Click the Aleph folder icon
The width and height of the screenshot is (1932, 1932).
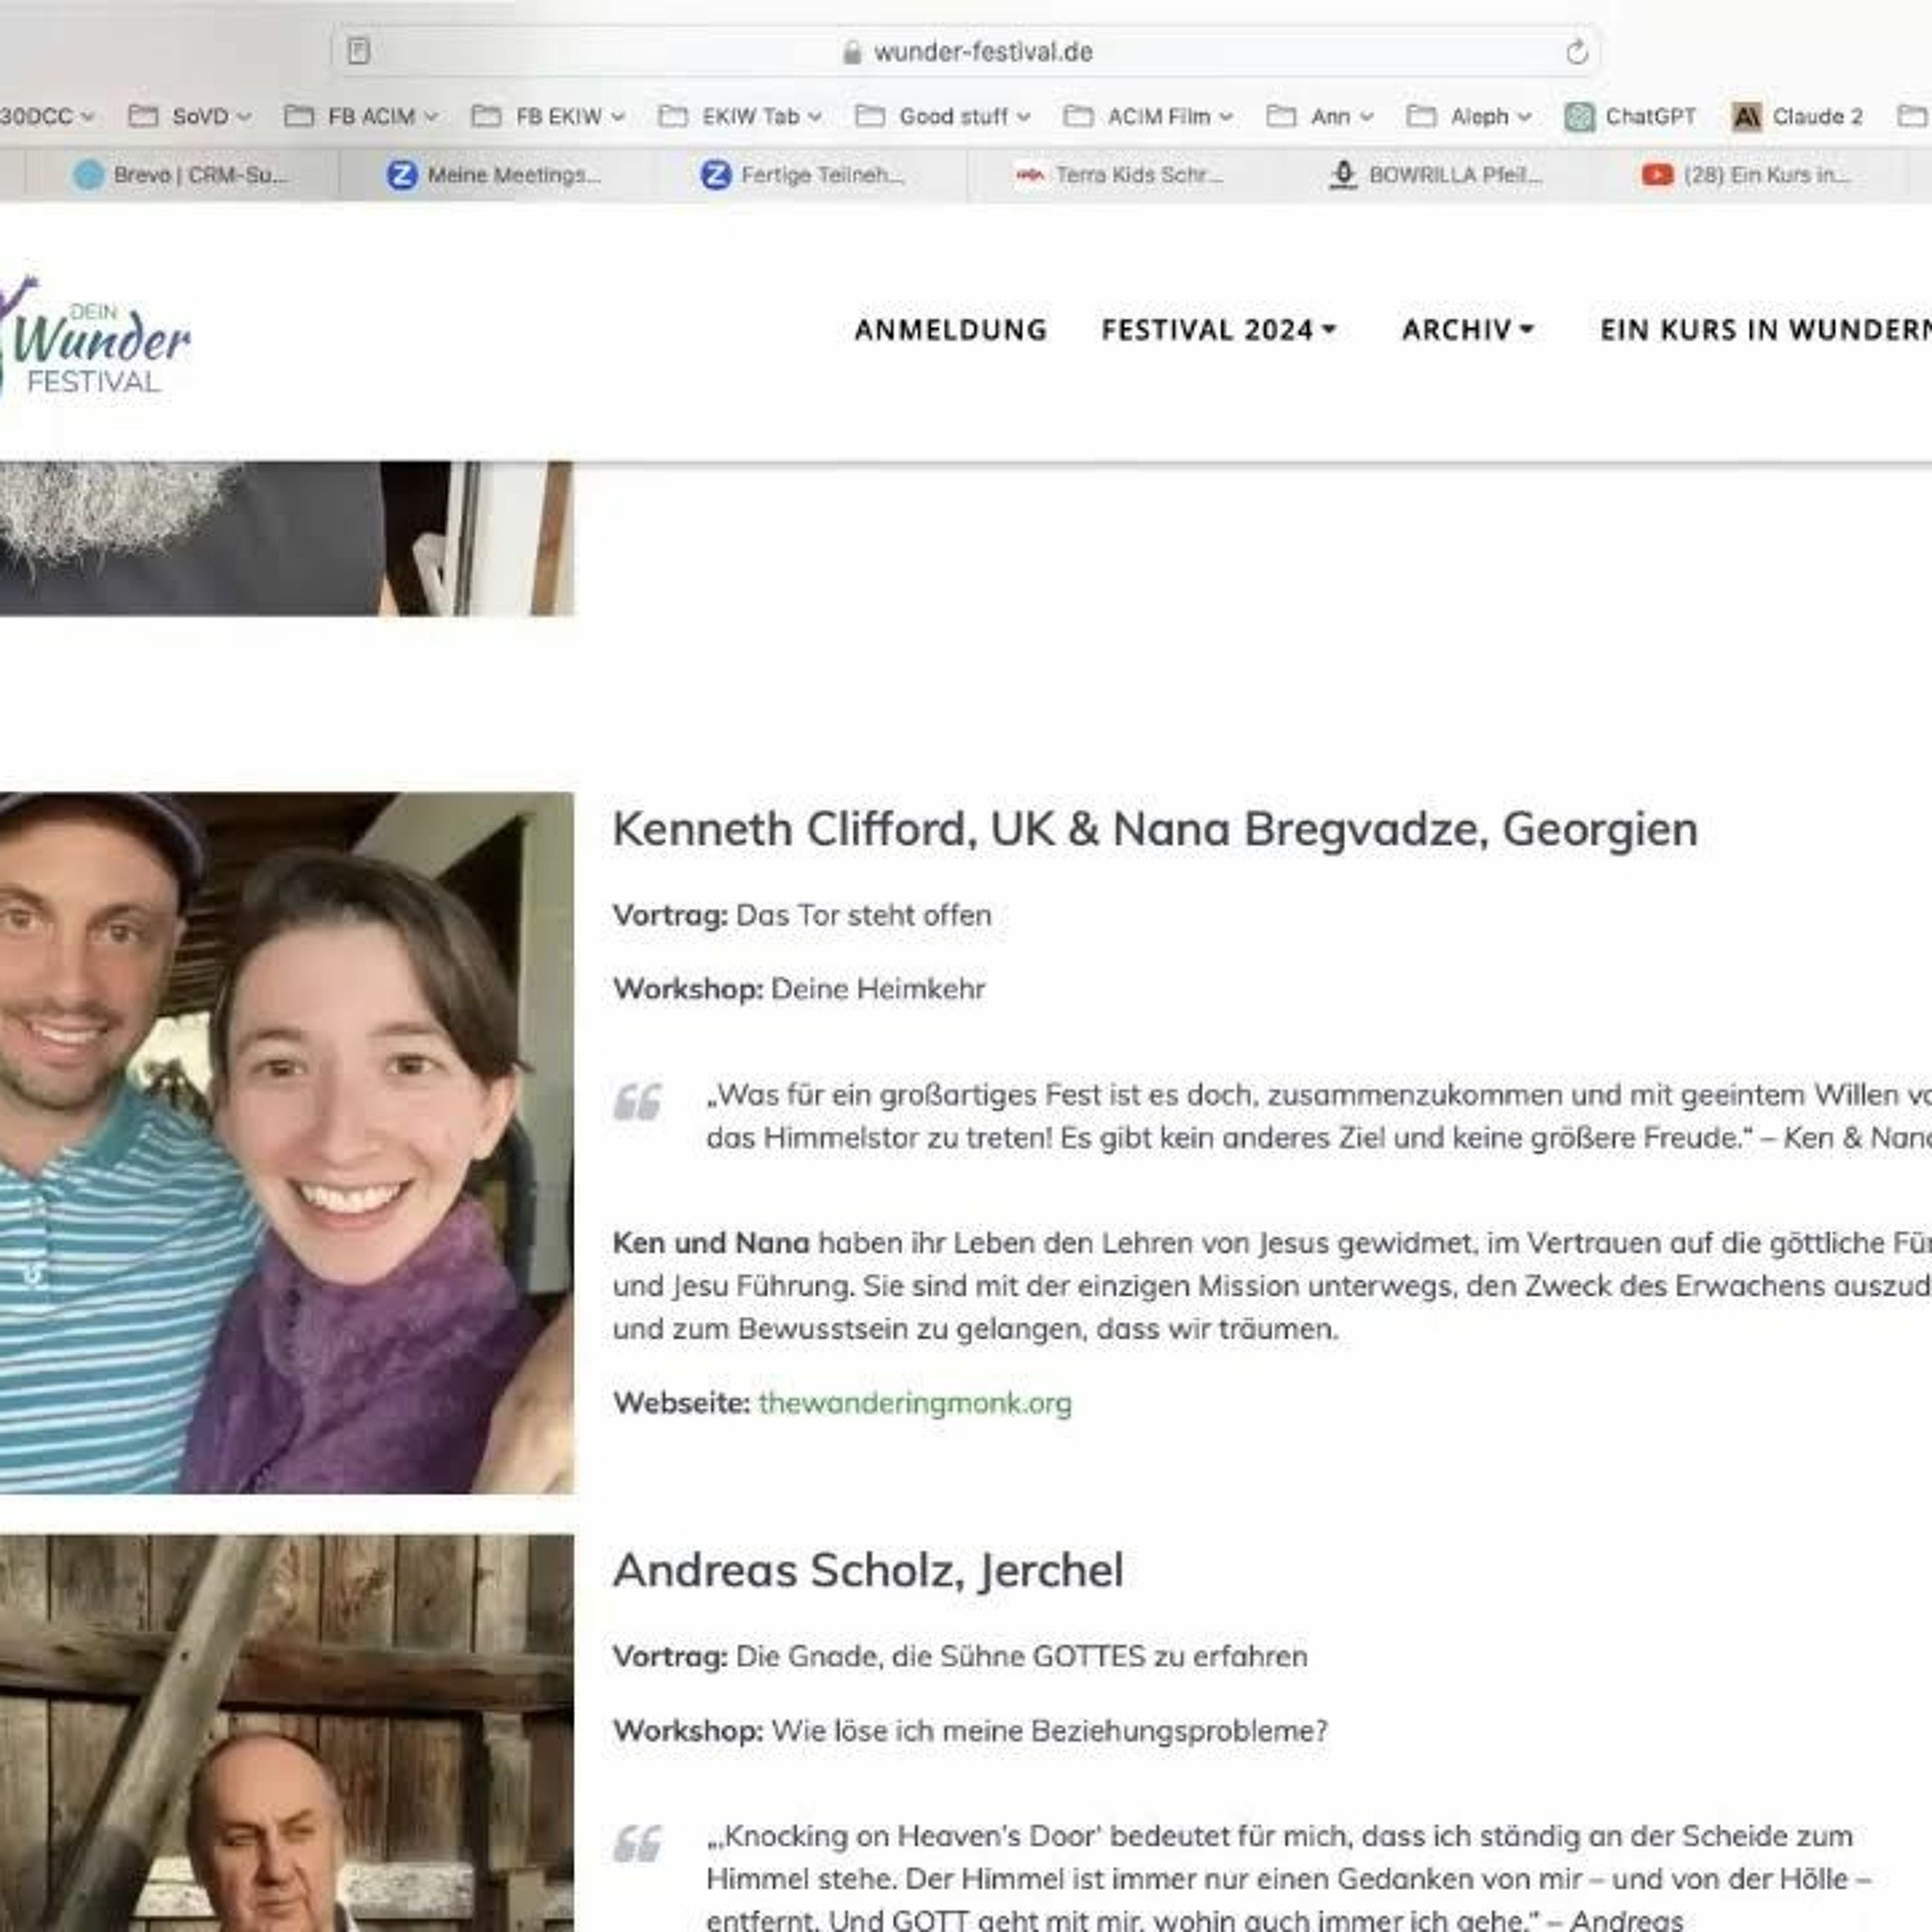tap(1421, 117)
